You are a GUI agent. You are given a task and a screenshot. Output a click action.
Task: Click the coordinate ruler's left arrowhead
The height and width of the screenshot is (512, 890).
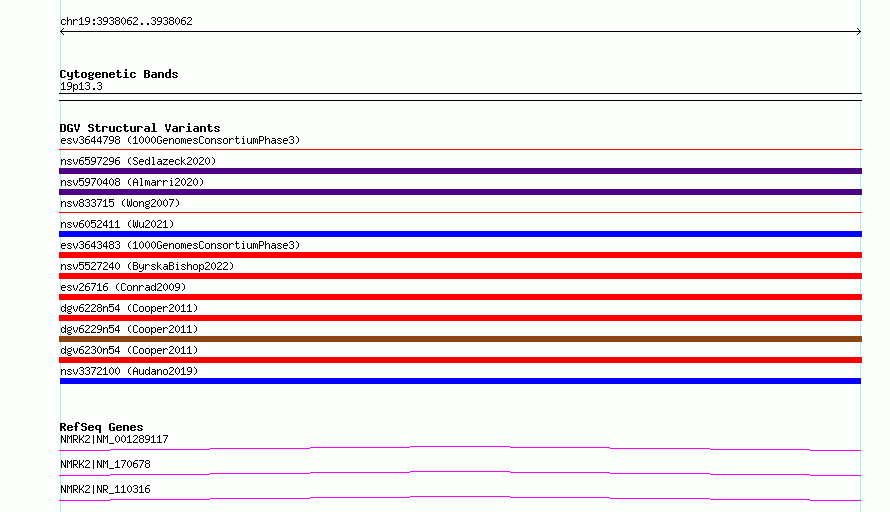pyautogui.click(x=62, y=32)
